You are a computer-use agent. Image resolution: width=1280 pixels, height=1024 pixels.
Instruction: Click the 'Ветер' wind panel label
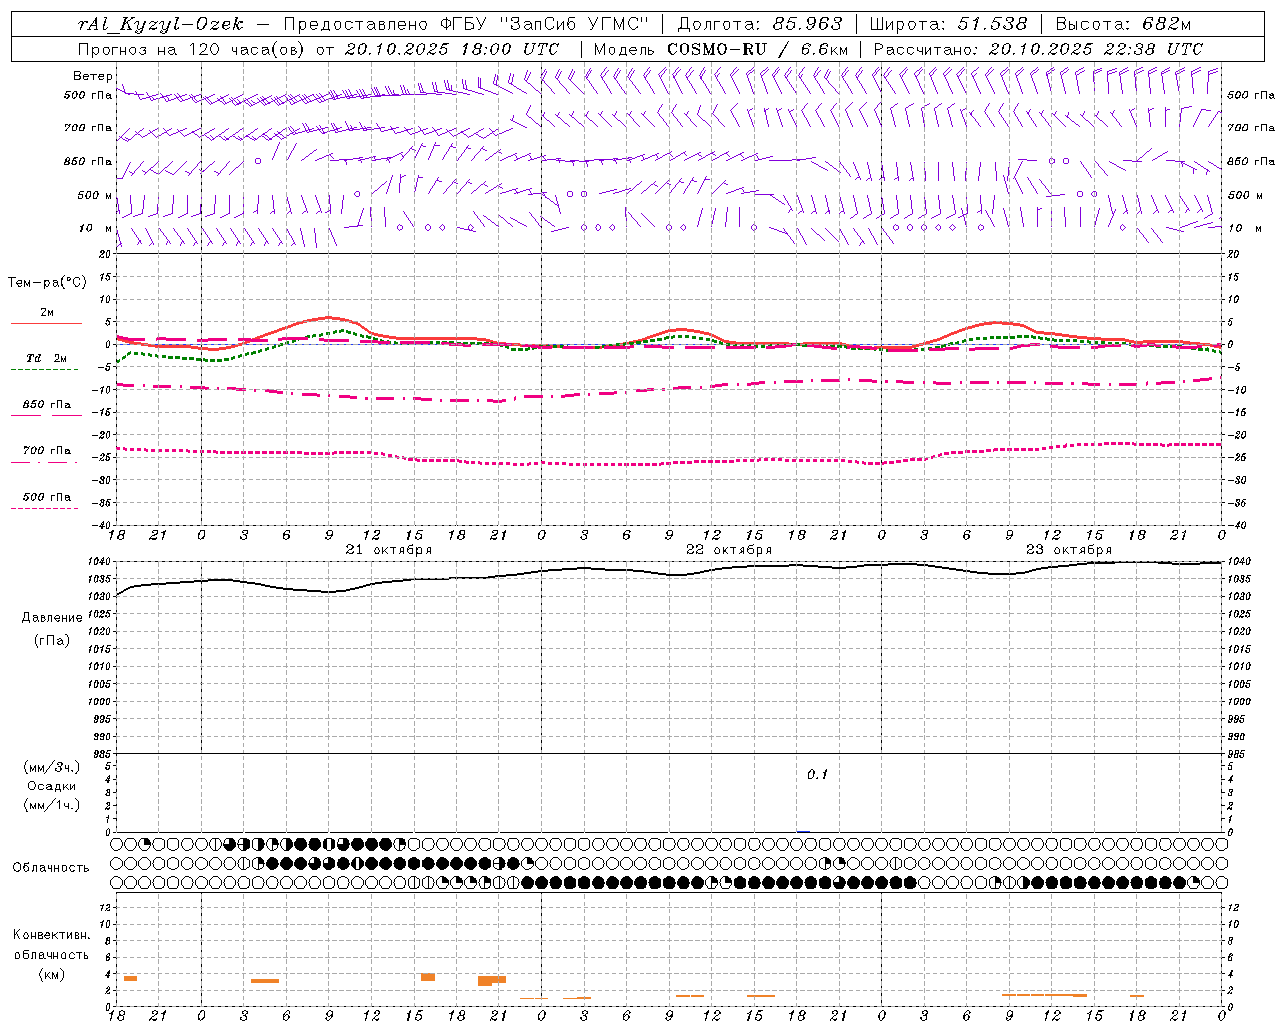[x=93, y=76]
